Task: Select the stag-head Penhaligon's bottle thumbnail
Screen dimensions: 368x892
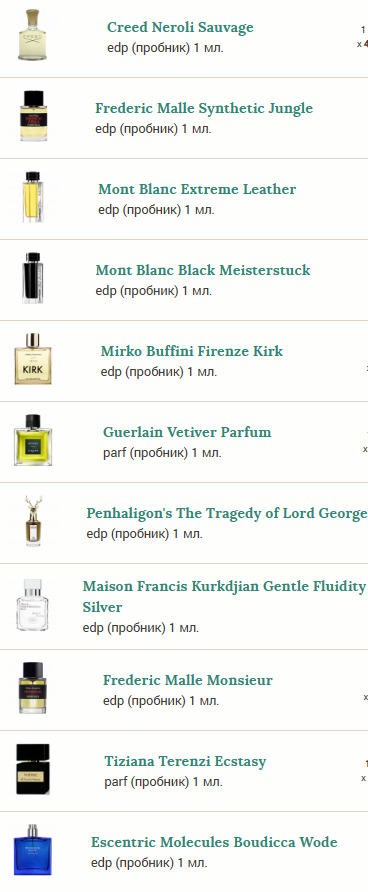Action: [x=33, y=521]
